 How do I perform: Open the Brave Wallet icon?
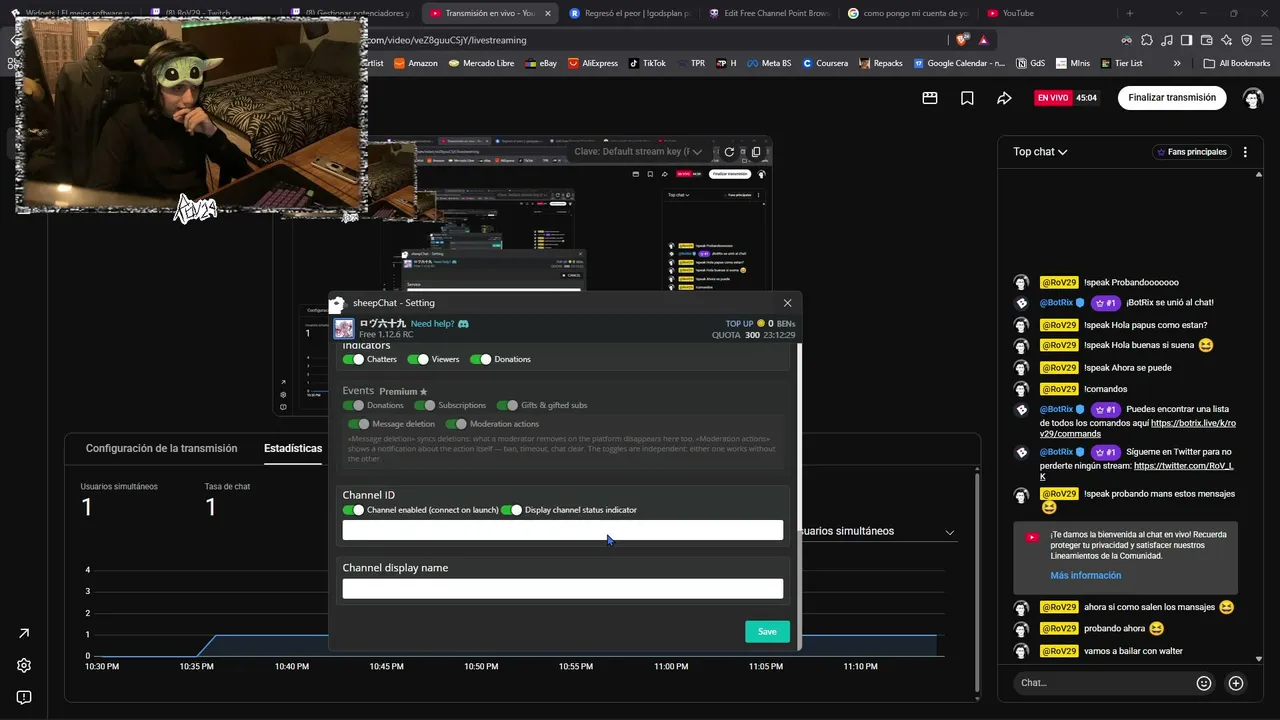tap(1206, 40)
